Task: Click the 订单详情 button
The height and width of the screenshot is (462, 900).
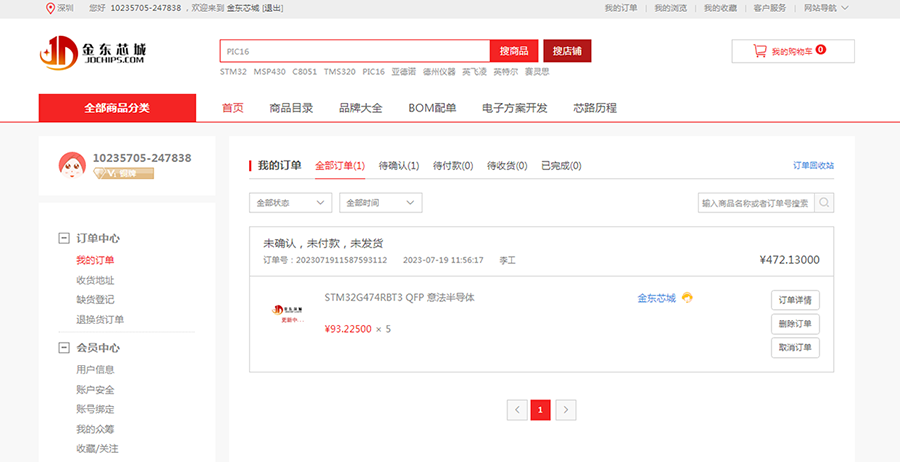Action: click(x=796, y=300)
